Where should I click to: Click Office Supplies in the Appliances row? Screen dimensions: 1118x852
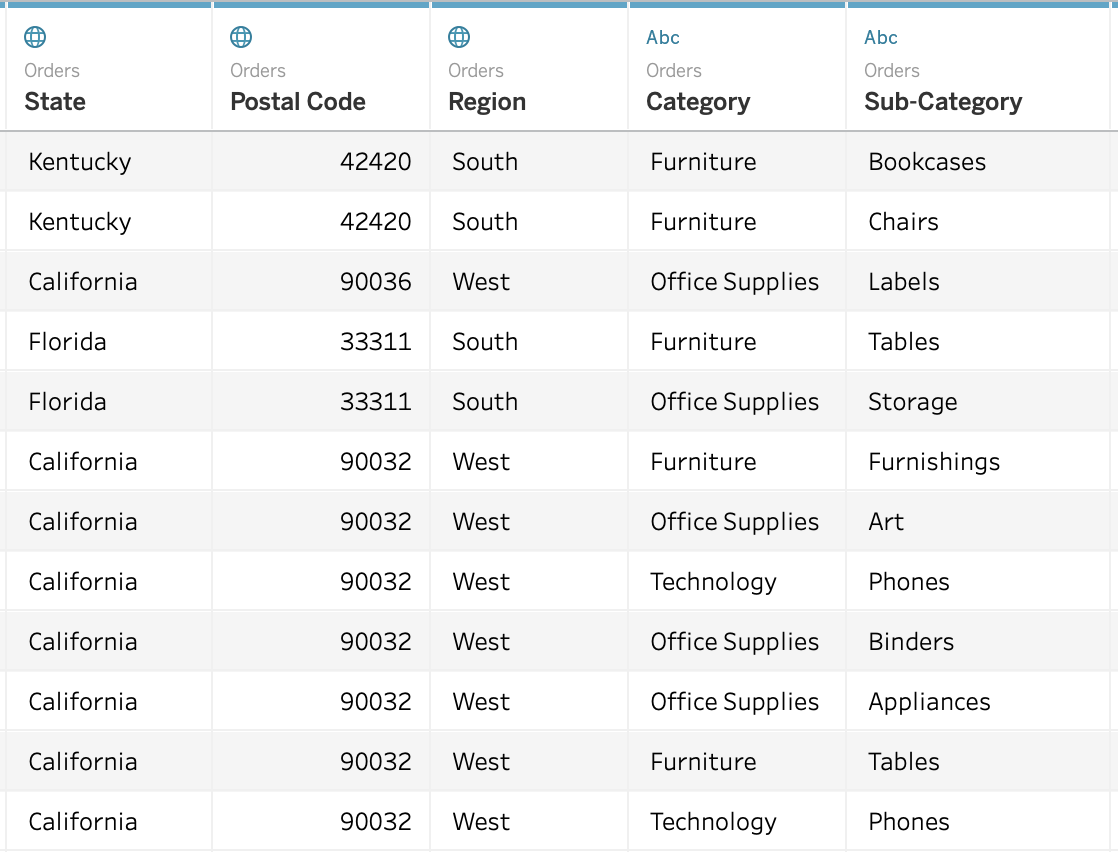[734, 702]
